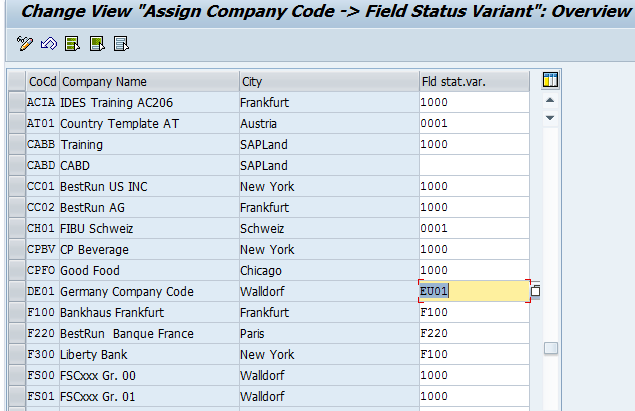Click the Undo change arrow icon

click(49, 43)
